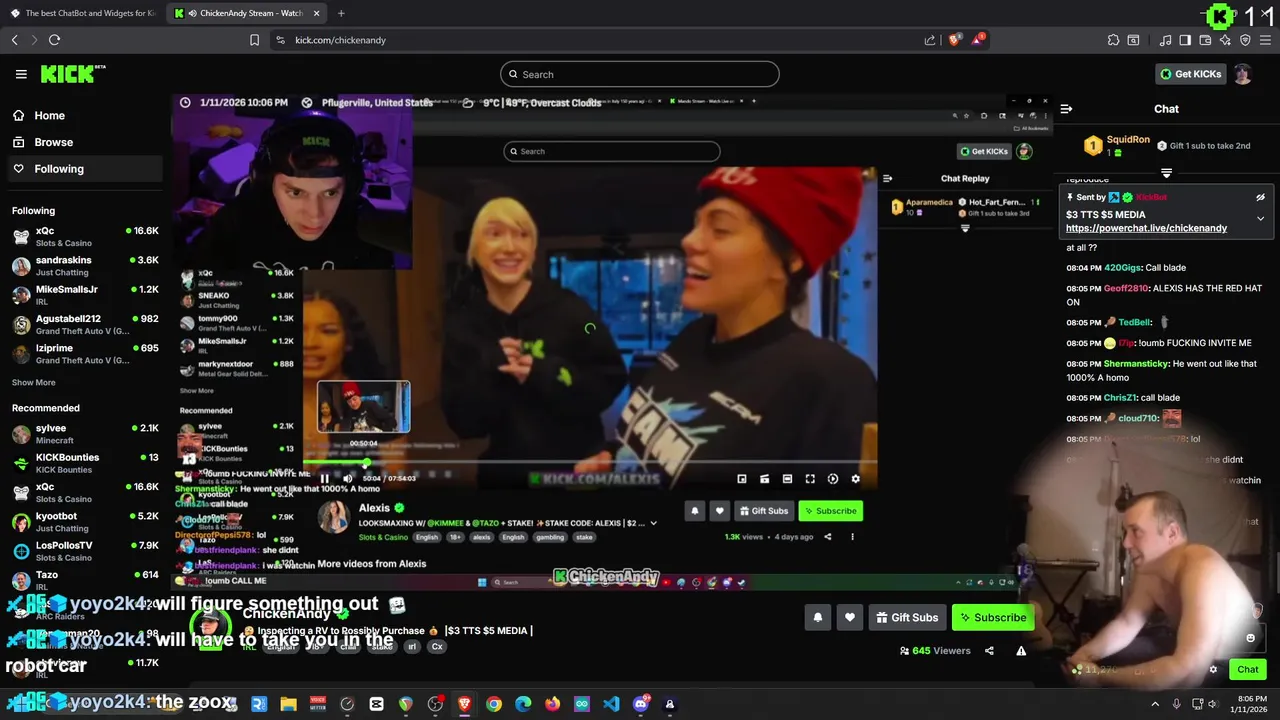Click the bookmark icon in the address bar
Image resolution: width=1280 pixels, height=720 pixels.
pos(254,40)
